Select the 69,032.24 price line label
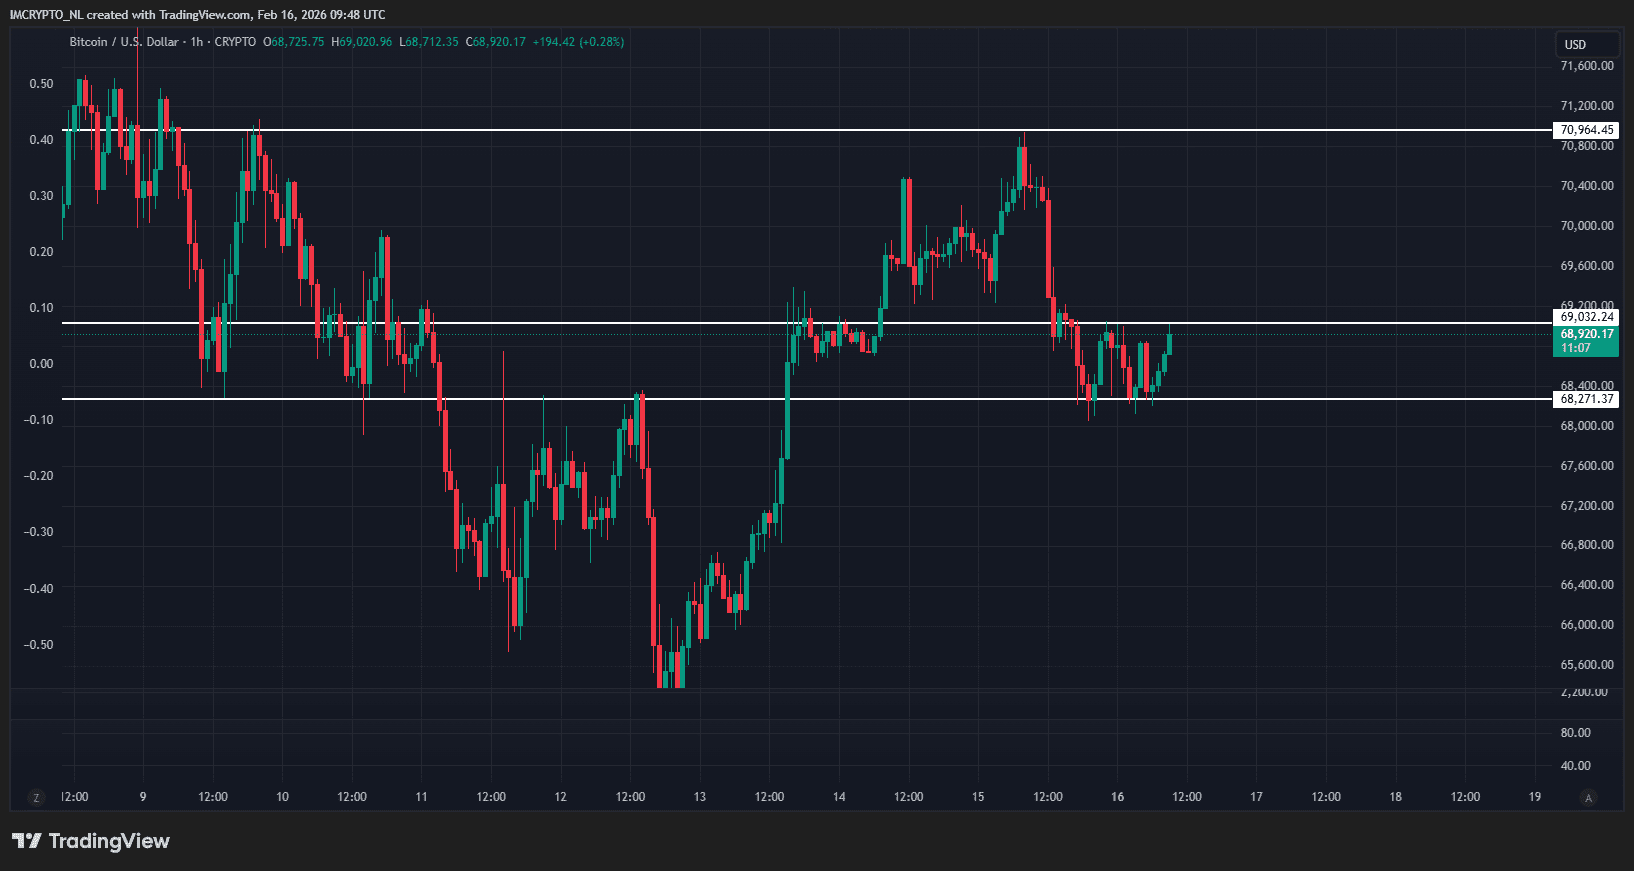1634x871 pixels. click(x=1586, y=317)
